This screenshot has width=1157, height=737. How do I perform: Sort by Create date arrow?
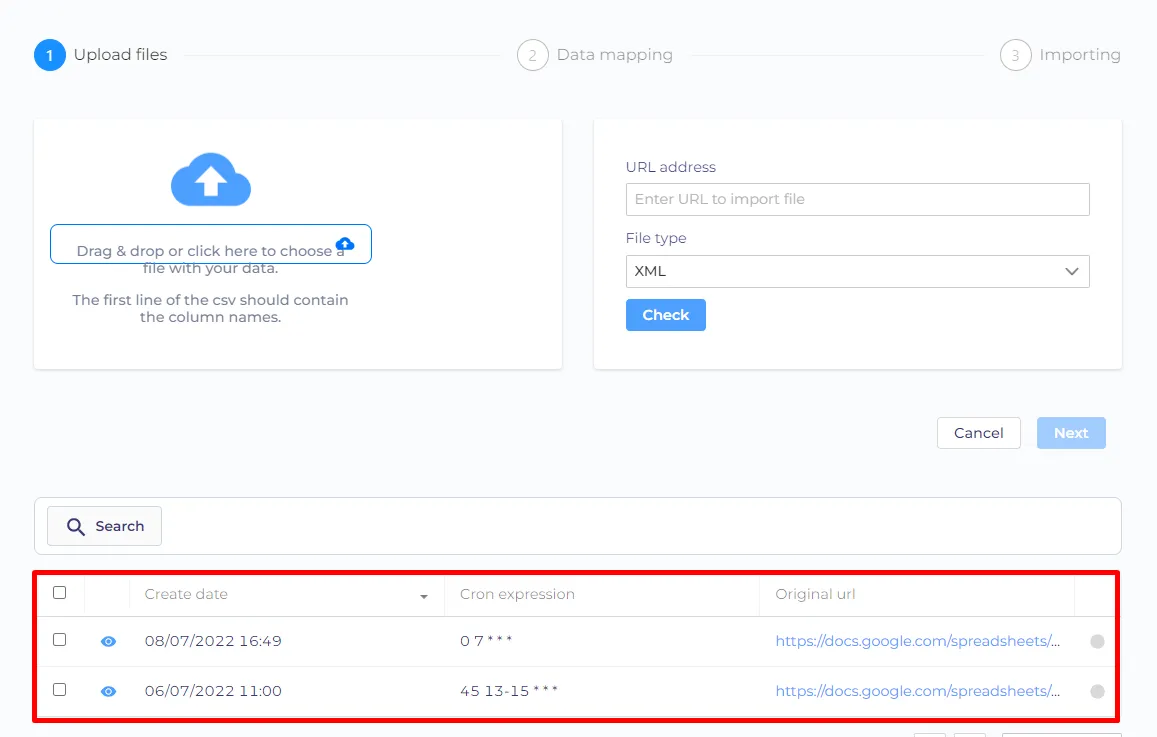pyautogui.click(x=424, y=596)
